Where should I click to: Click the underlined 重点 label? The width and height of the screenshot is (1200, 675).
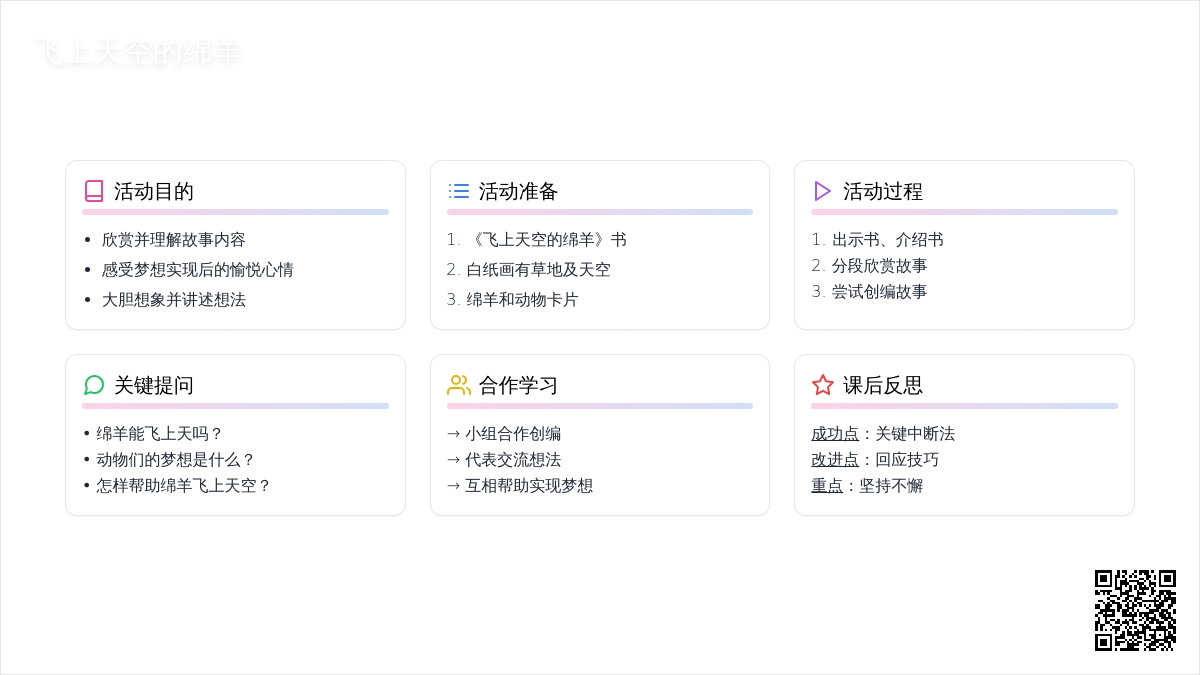pyautogui.click(x=827, y=486)
